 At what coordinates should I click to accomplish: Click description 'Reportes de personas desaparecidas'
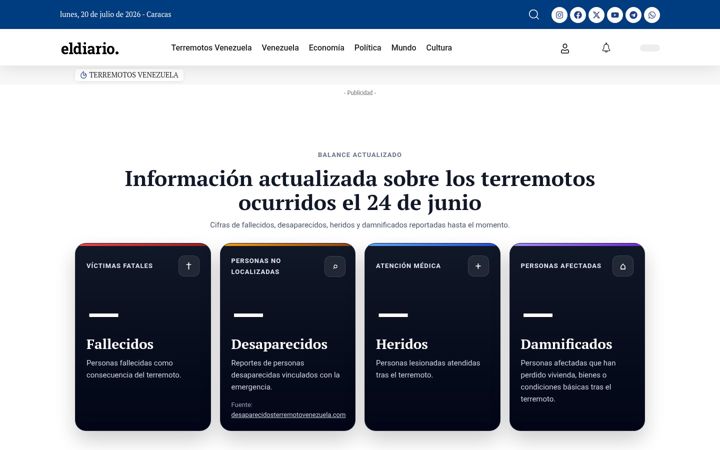pyautogui.click(x=286, y=375)
